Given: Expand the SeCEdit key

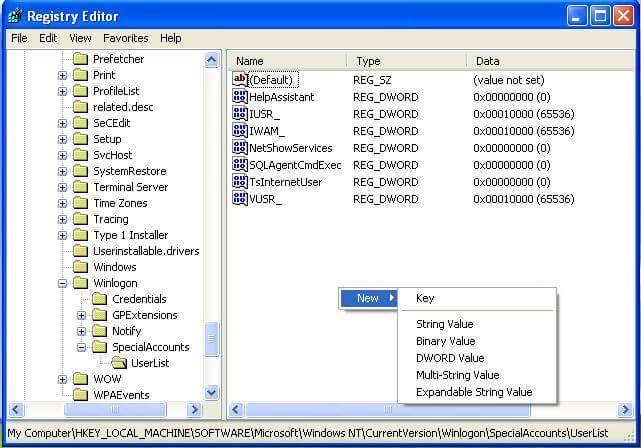Looking at the screenshot, I should coord(63,123).
